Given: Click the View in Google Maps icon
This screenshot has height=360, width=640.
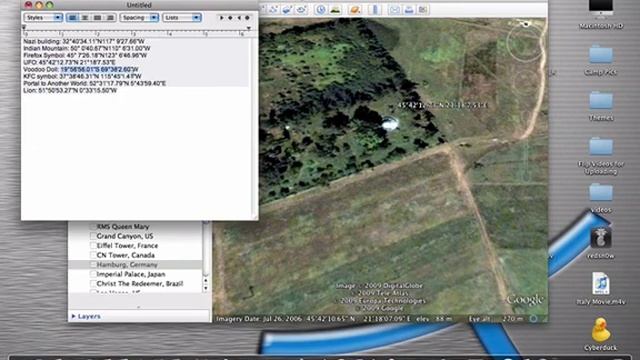Looking at the screenshot, I should click(423, 10).
